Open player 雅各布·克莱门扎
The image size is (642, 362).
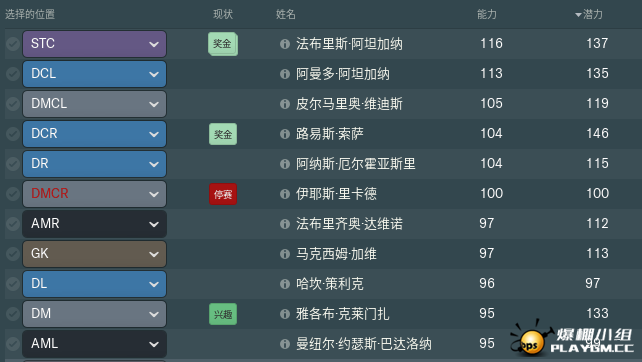pyautogui.click(x=342, y=314)
